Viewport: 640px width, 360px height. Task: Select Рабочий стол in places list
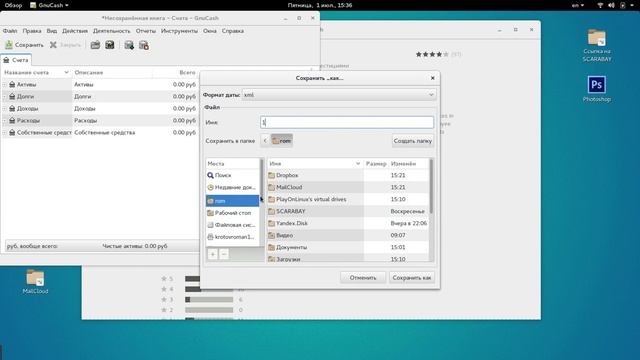232,213
